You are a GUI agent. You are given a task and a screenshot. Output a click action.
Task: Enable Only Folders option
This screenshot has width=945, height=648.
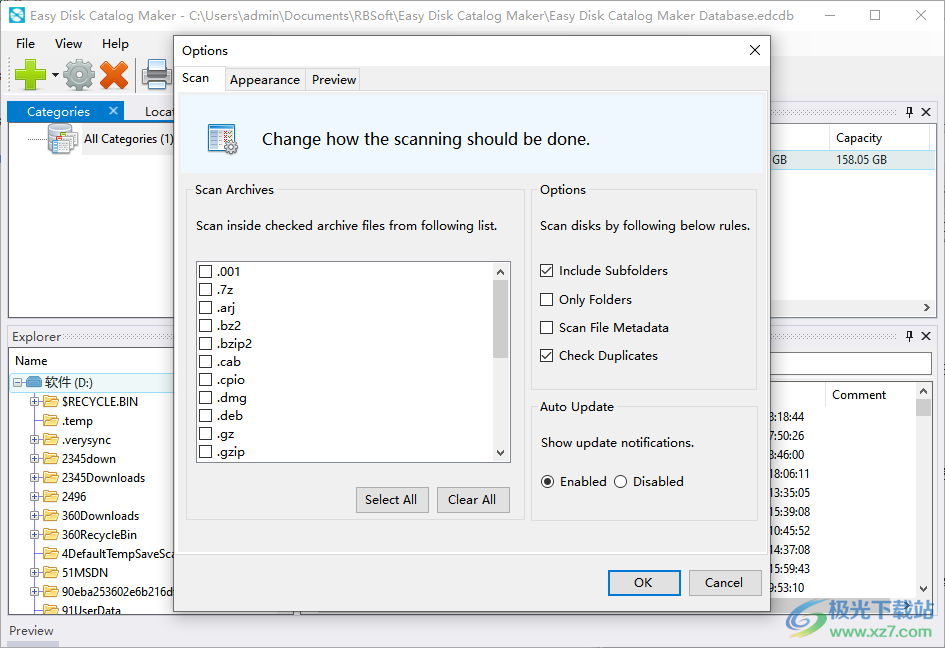tap(547, 300)
